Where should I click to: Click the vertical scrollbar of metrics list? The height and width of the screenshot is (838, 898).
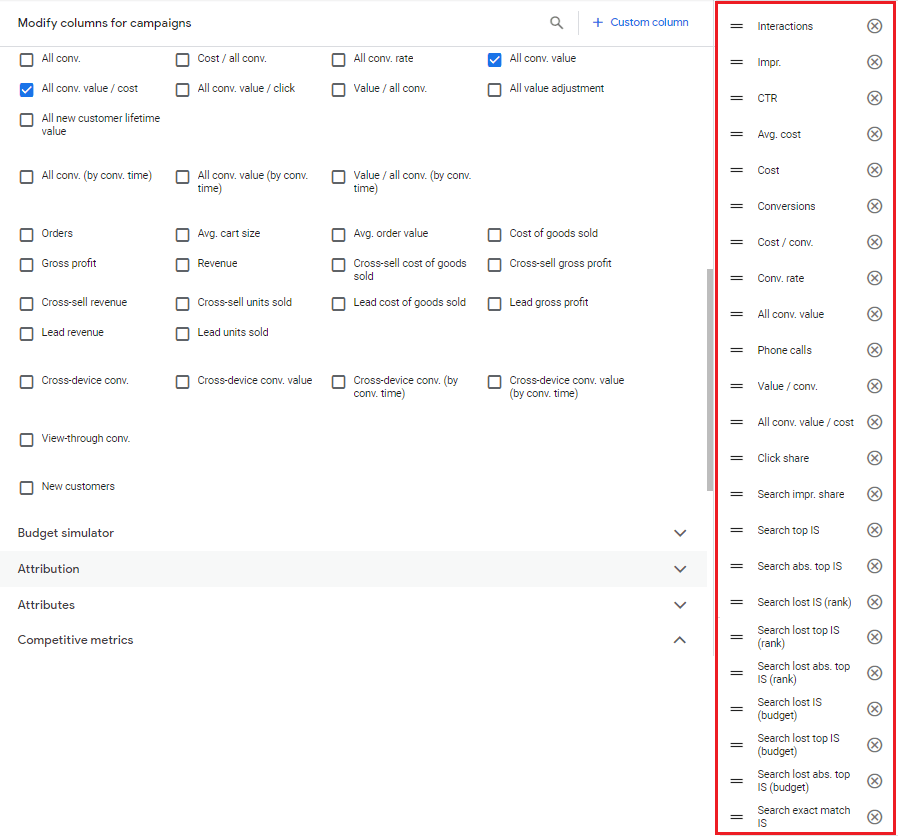[710, 379]
